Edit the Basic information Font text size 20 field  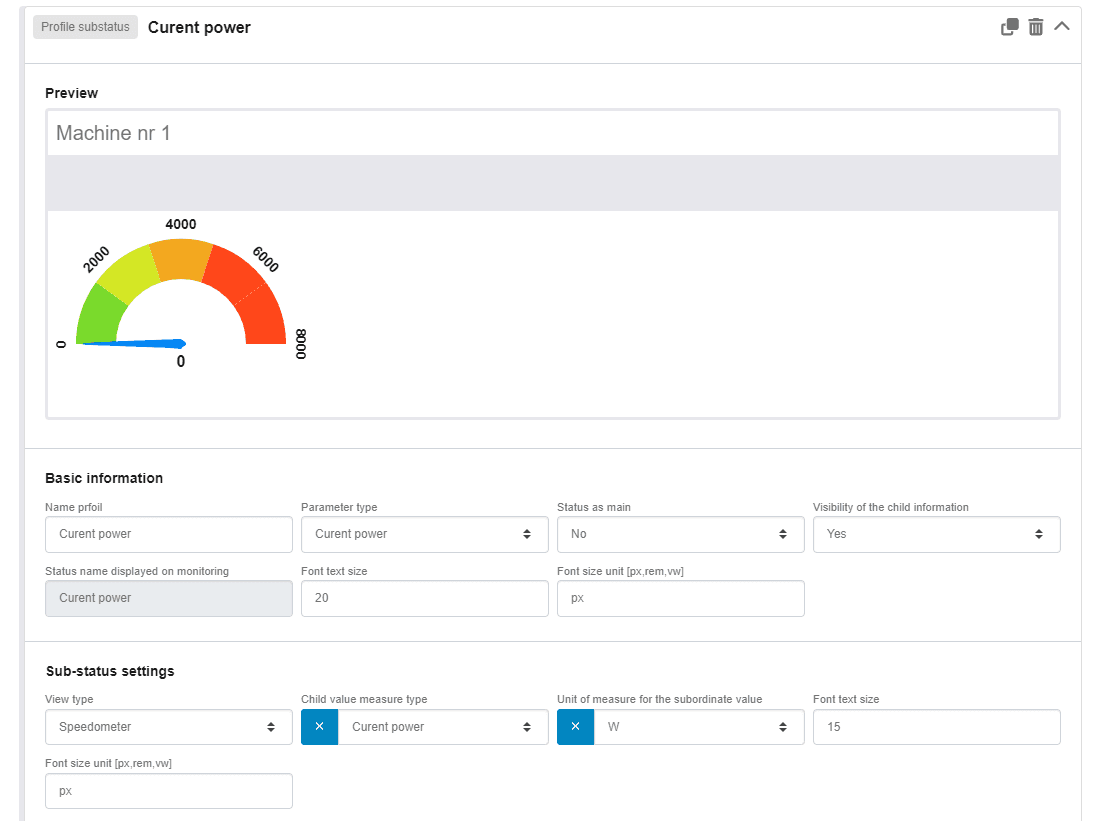425,598
